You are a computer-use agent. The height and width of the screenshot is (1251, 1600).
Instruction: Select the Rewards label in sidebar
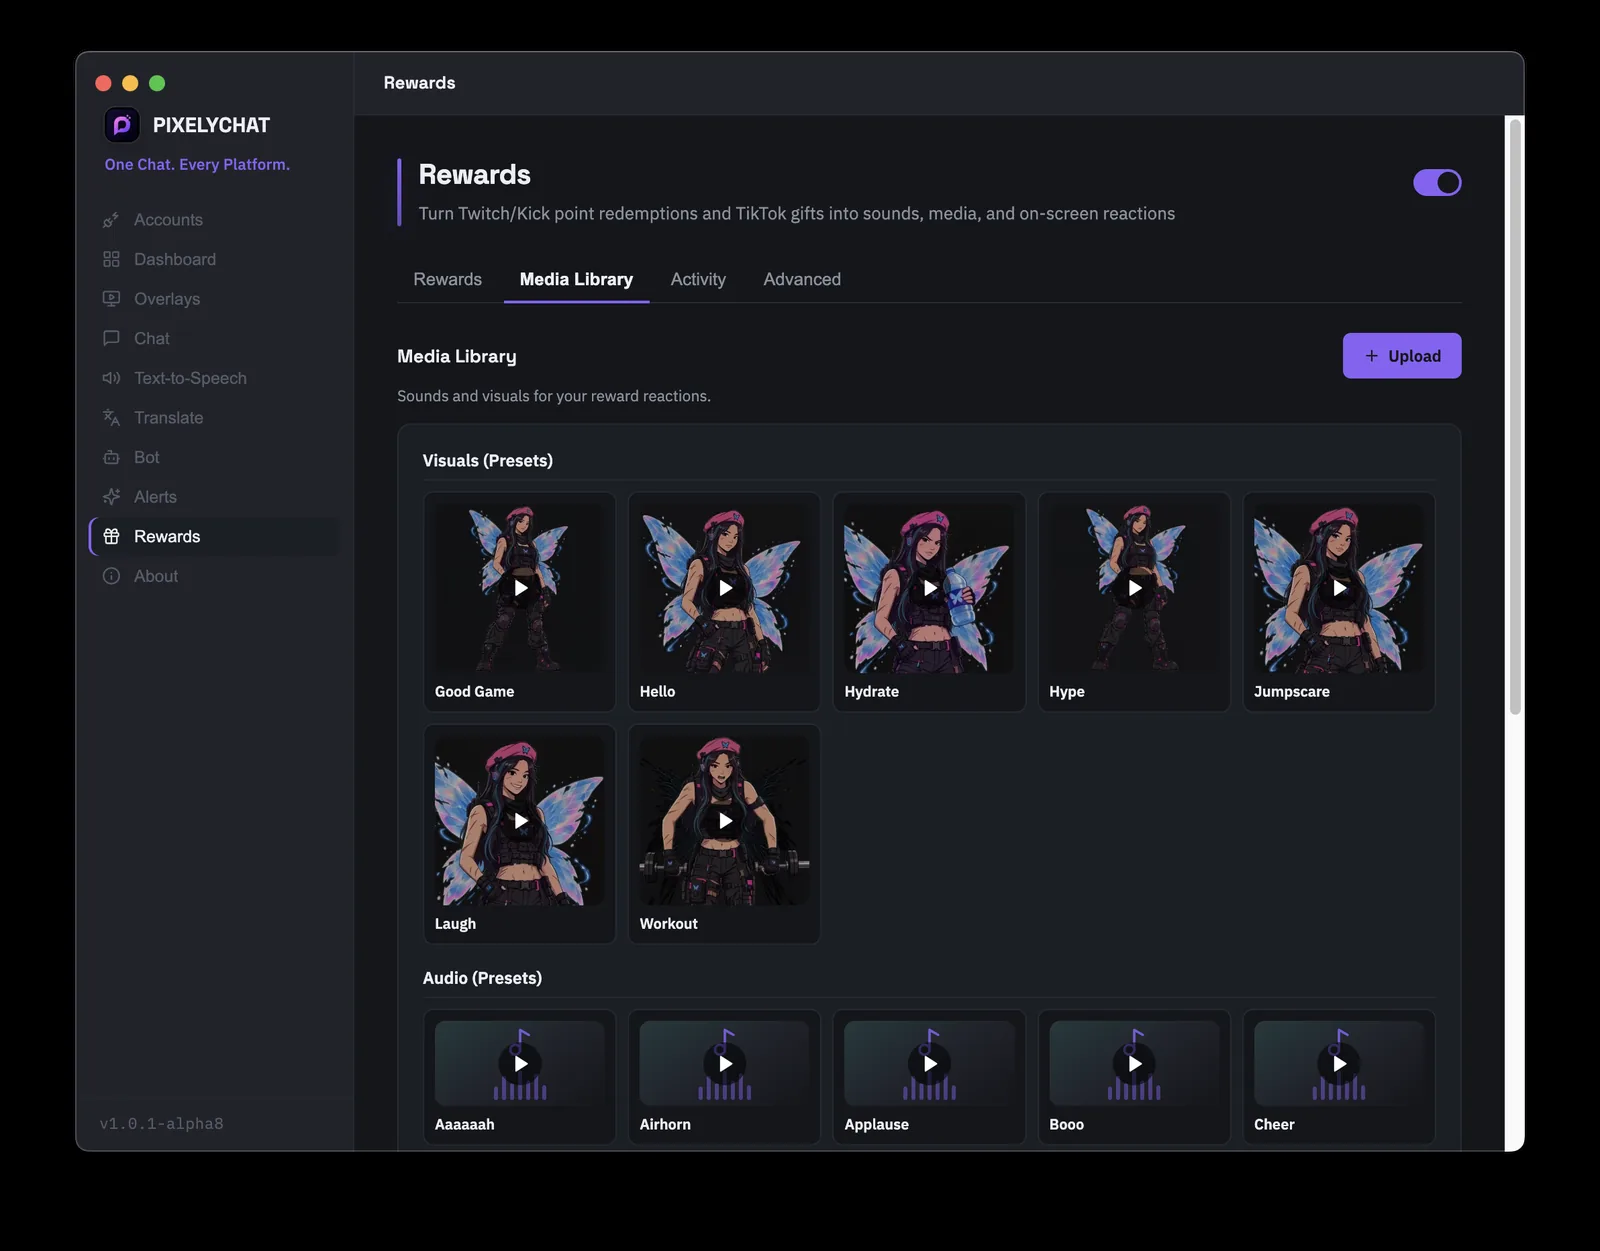[x=167, y=536]
